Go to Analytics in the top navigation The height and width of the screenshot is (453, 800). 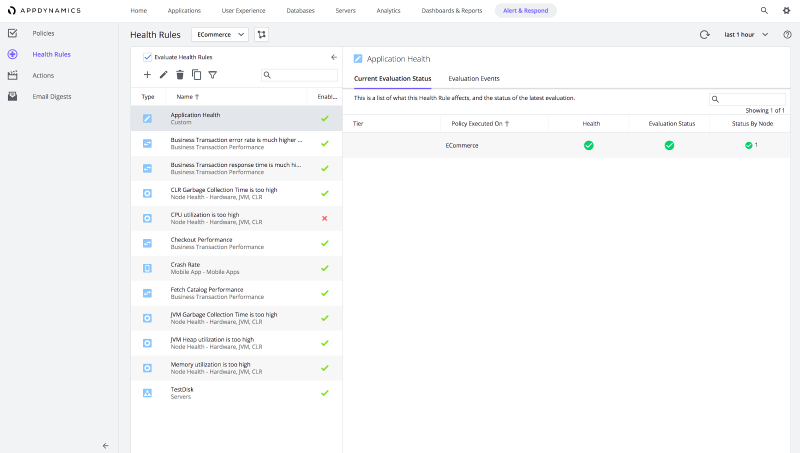pyautogui.click(x=388, y=10)
